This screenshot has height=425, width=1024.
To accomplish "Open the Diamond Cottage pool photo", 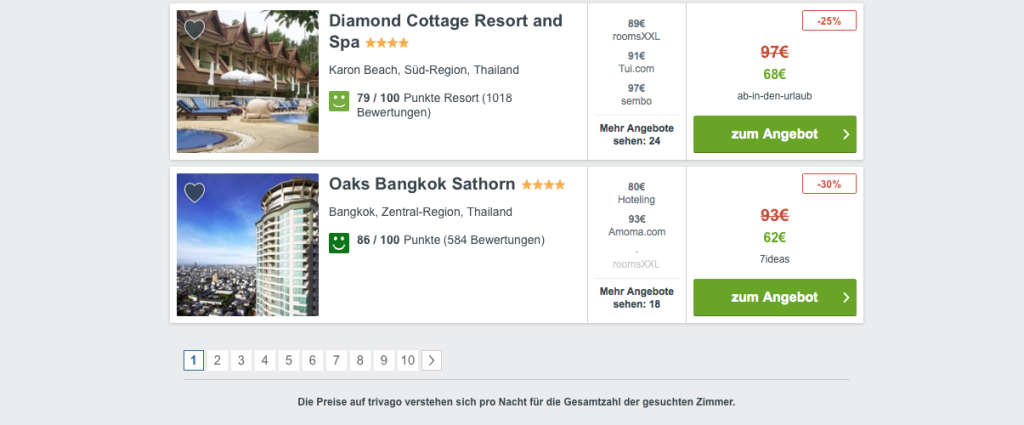I will pyautogui.click(x=248, y=82).
